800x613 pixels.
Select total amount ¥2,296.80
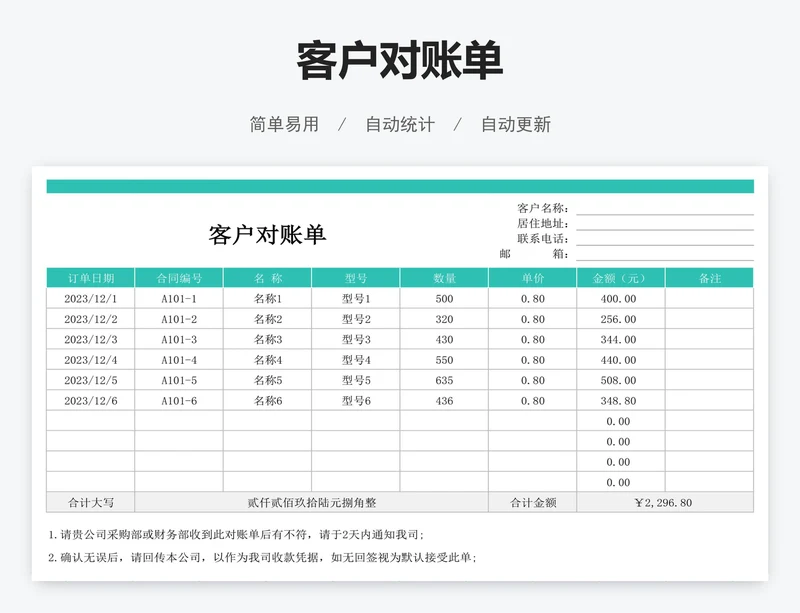[x=665, y=503]
